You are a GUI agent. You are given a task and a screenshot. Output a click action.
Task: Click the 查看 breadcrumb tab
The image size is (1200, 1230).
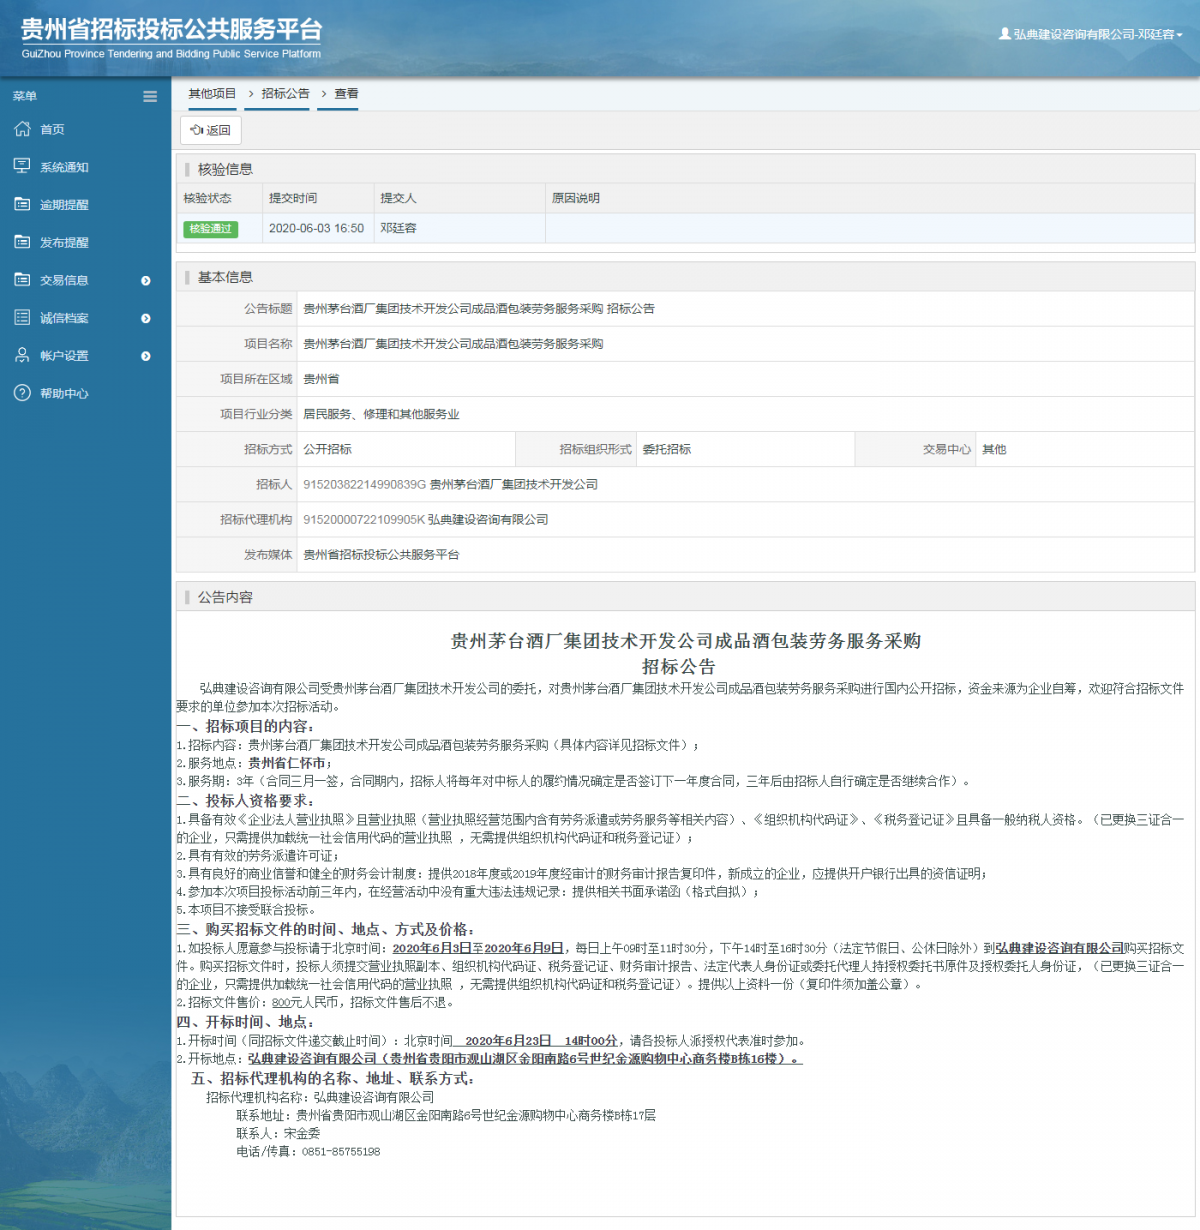[346, 94]
